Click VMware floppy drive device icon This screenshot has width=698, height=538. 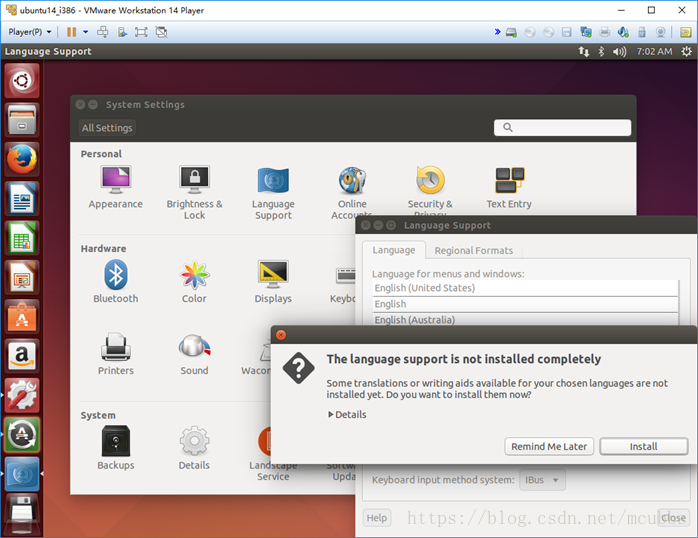(x=567, y=32)
